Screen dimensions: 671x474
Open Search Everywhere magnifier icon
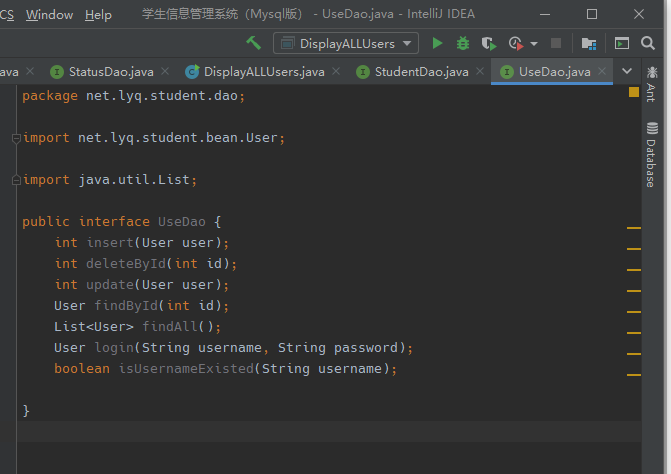[x=647, y=43]
